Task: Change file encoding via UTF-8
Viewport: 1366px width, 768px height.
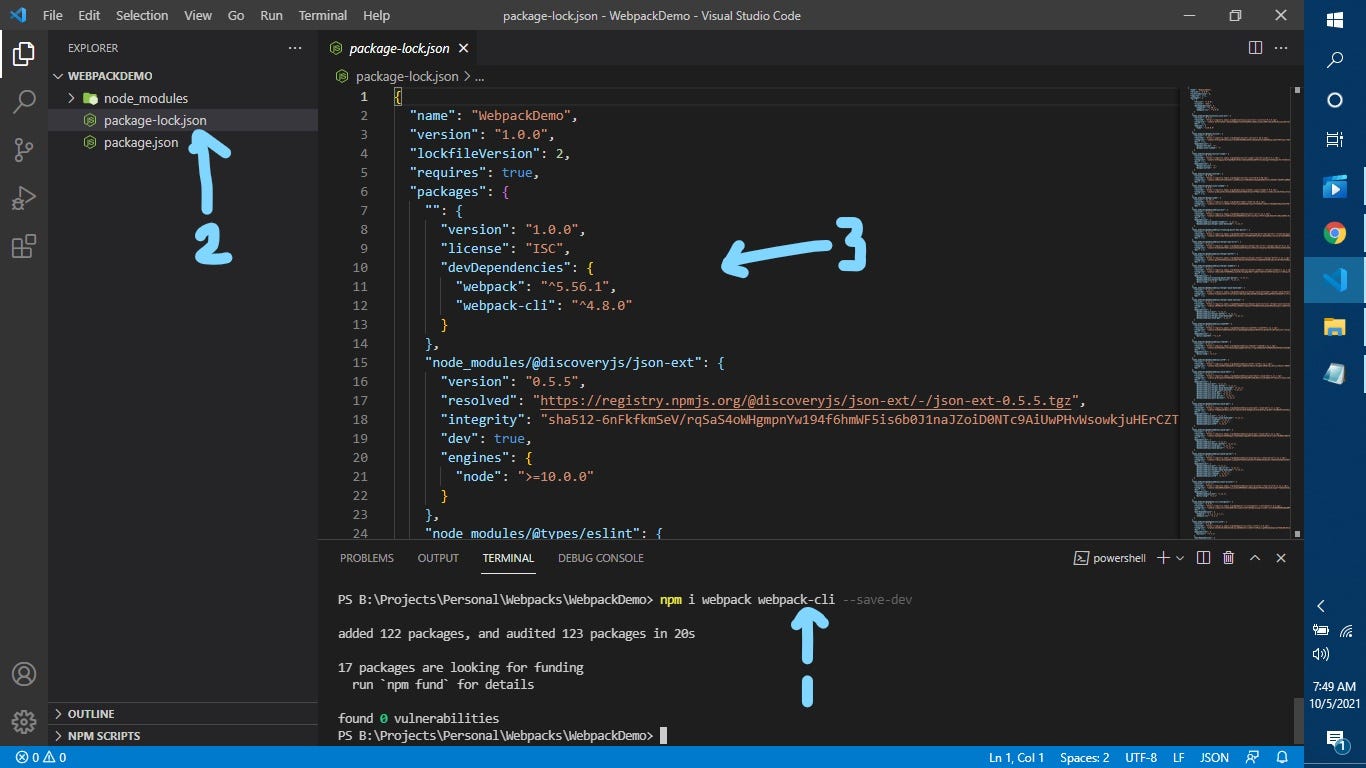Action: pyautogui.click(x=1141, y=758)
